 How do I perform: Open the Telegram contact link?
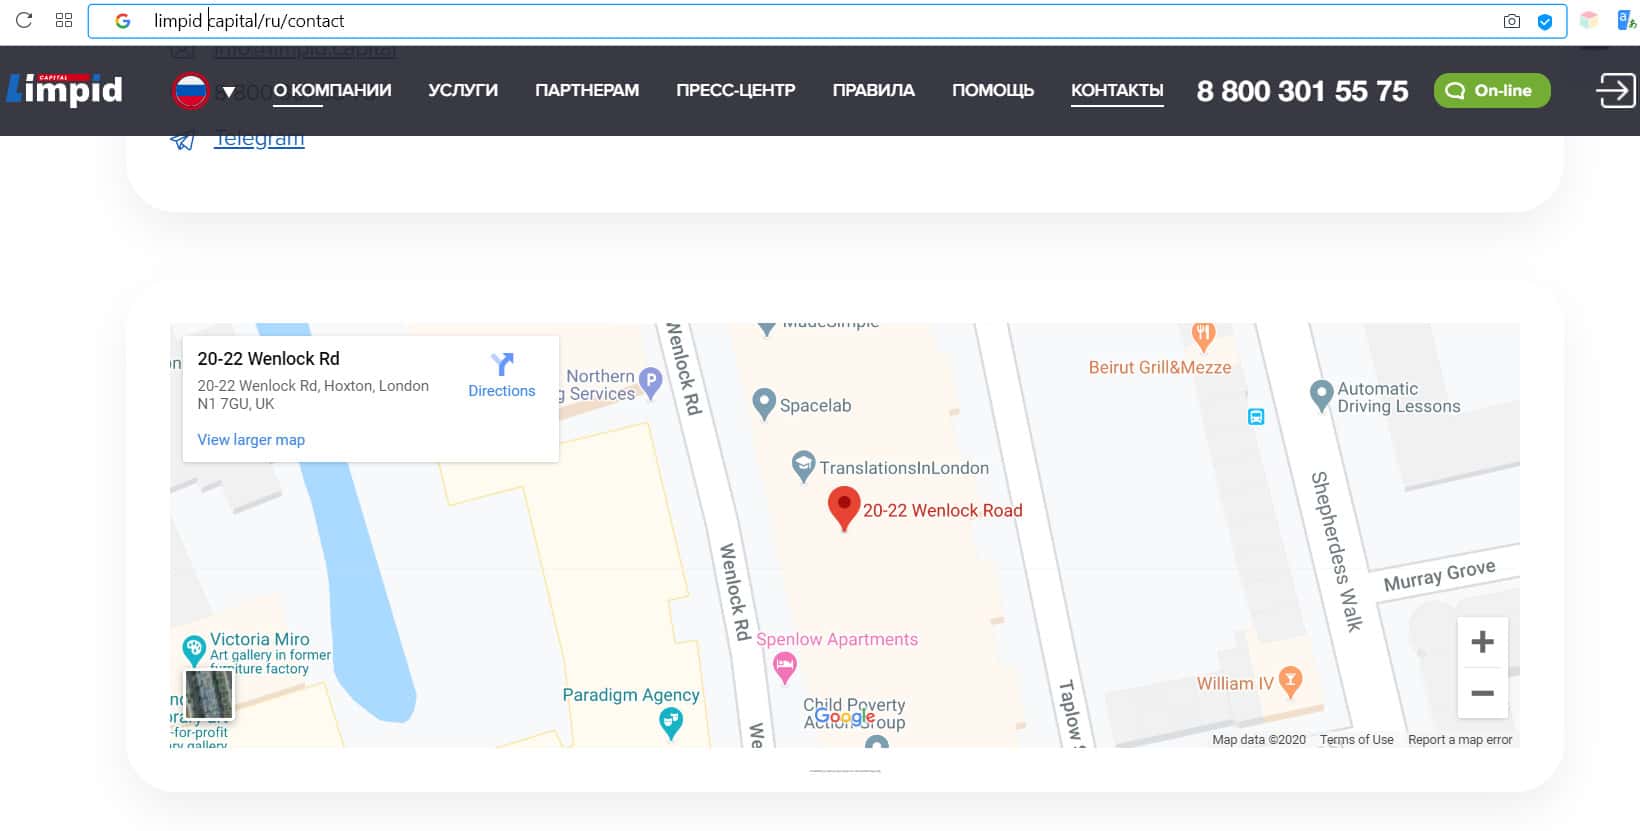[259, 140]
